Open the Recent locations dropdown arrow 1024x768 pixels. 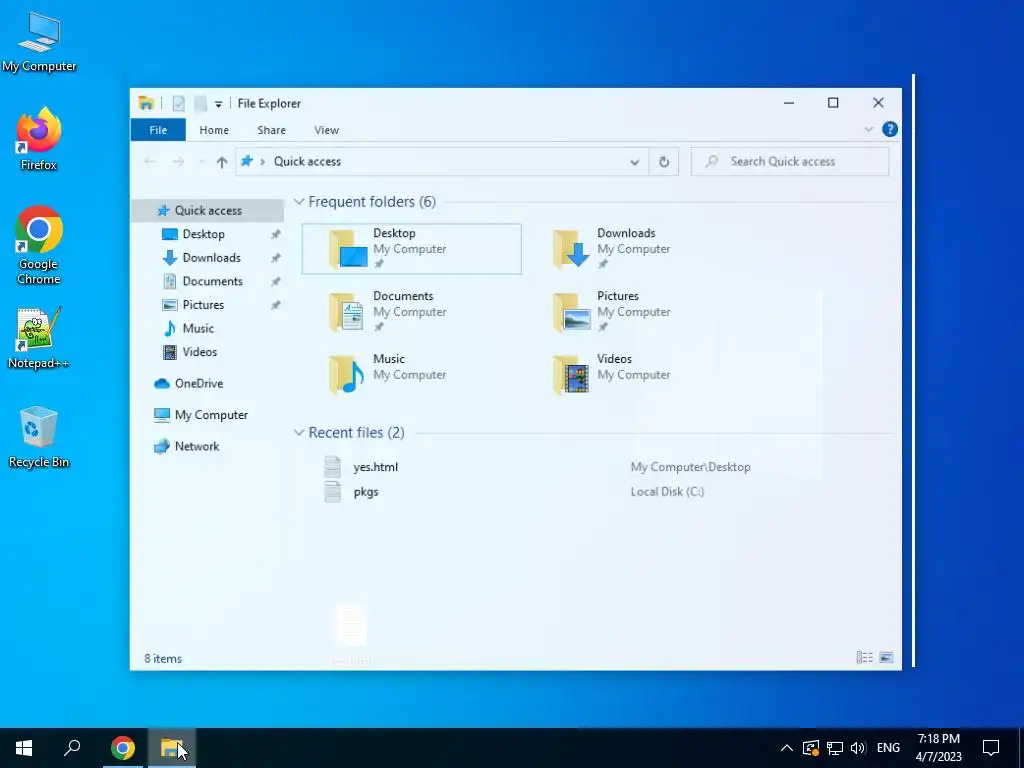pyautogui.click(x=201, y=162)
